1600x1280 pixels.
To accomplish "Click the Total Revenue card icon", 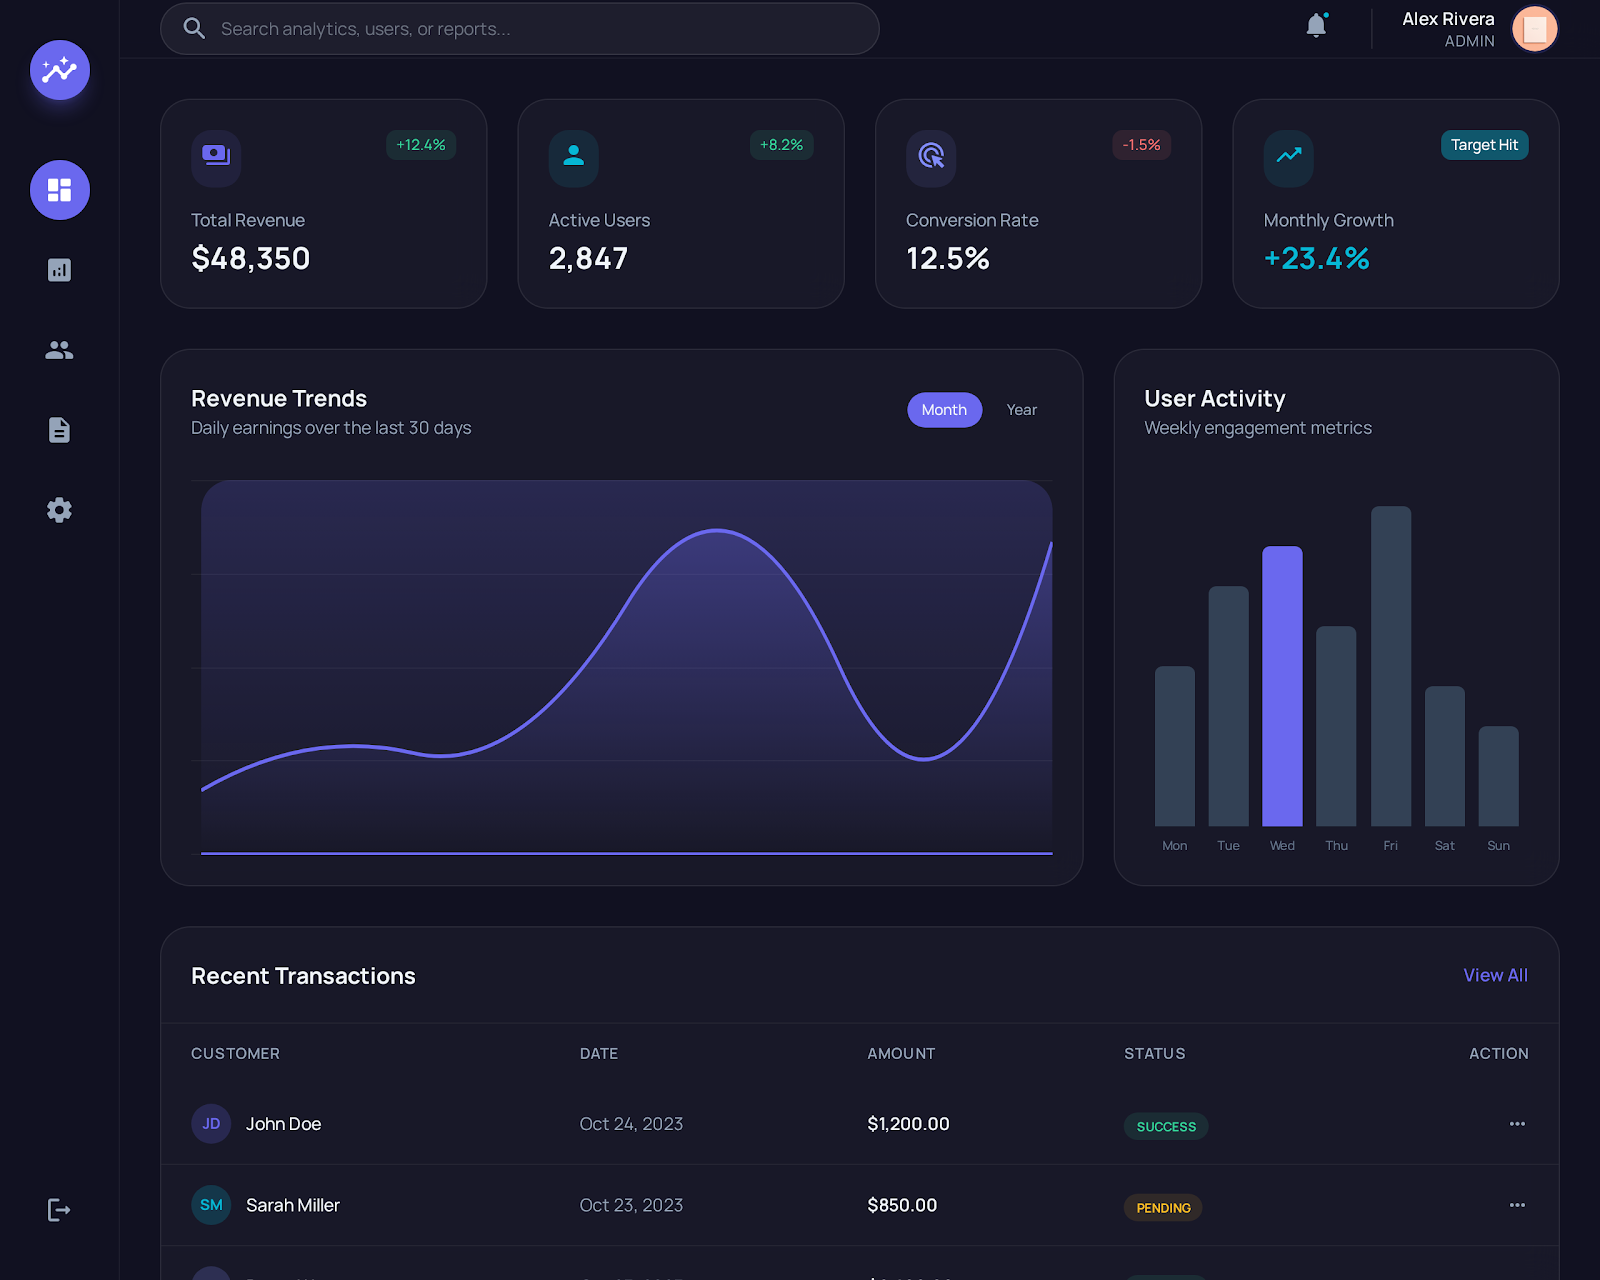I will (215, 158).
